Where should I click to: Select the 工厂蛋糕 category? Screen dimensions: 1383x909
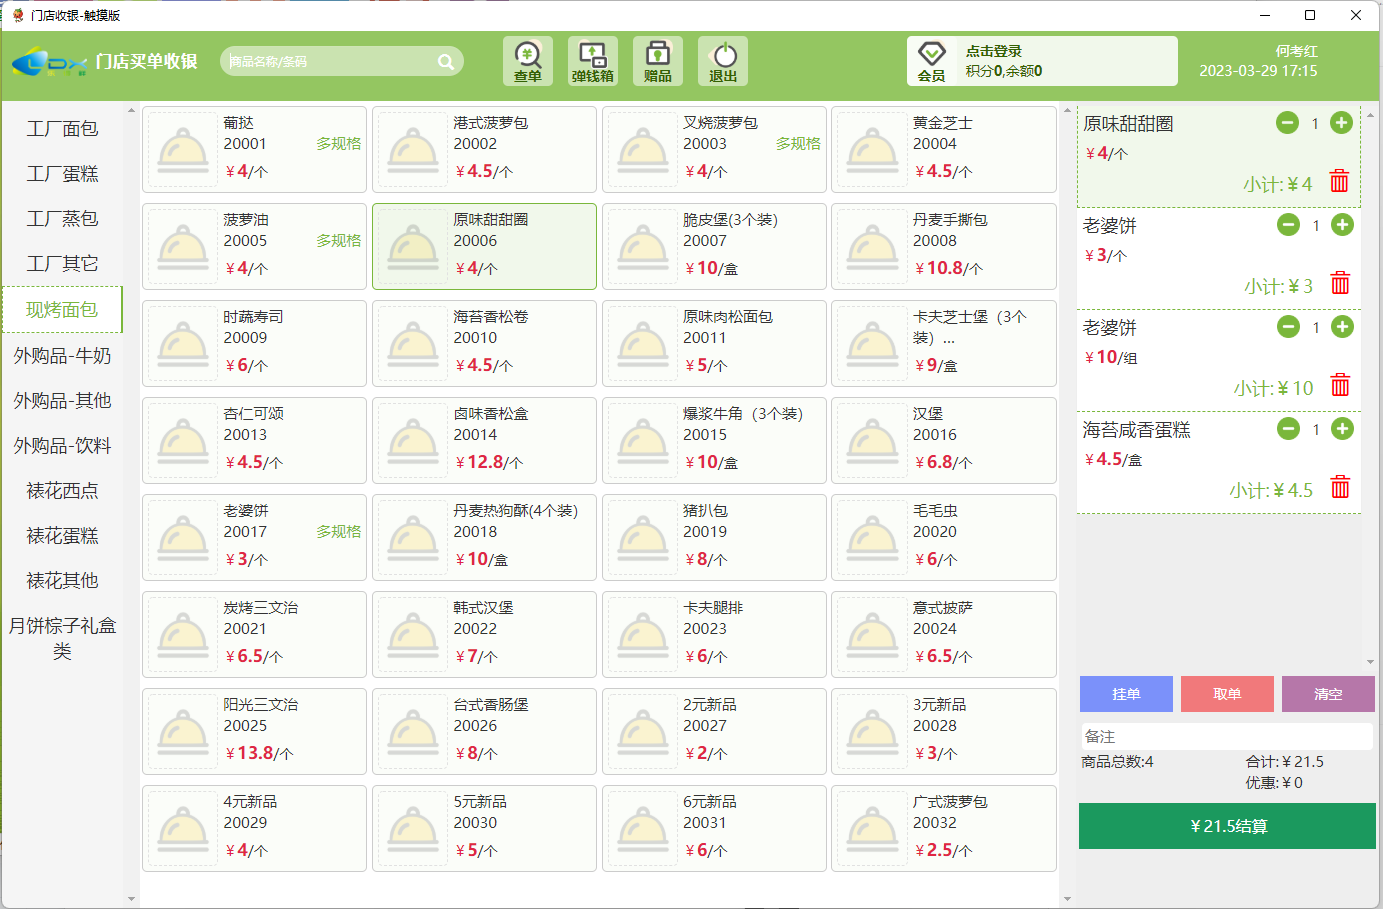62,174
